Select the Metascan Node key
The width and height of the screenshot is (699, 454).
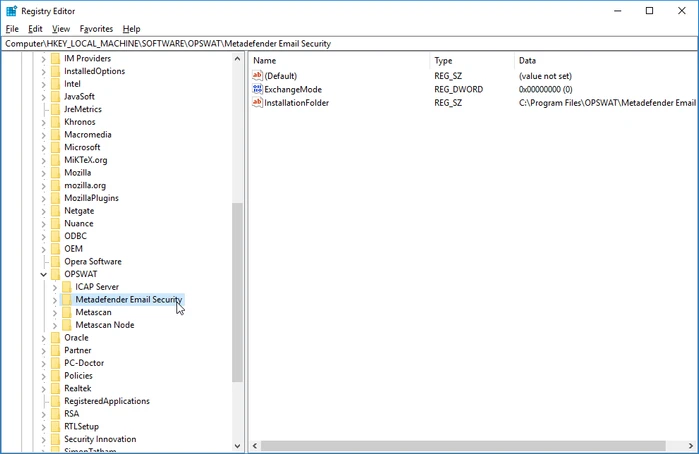105,325
